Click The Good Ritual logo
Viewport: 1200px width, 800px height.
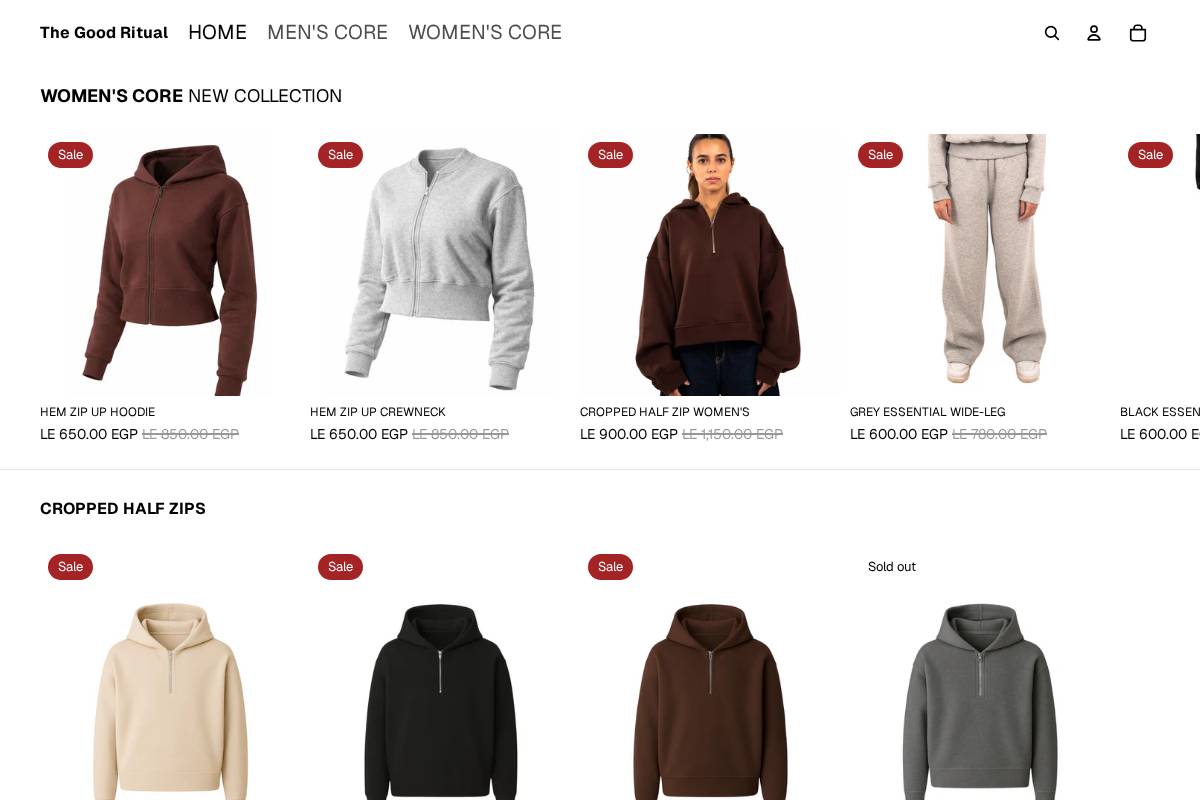104,33
